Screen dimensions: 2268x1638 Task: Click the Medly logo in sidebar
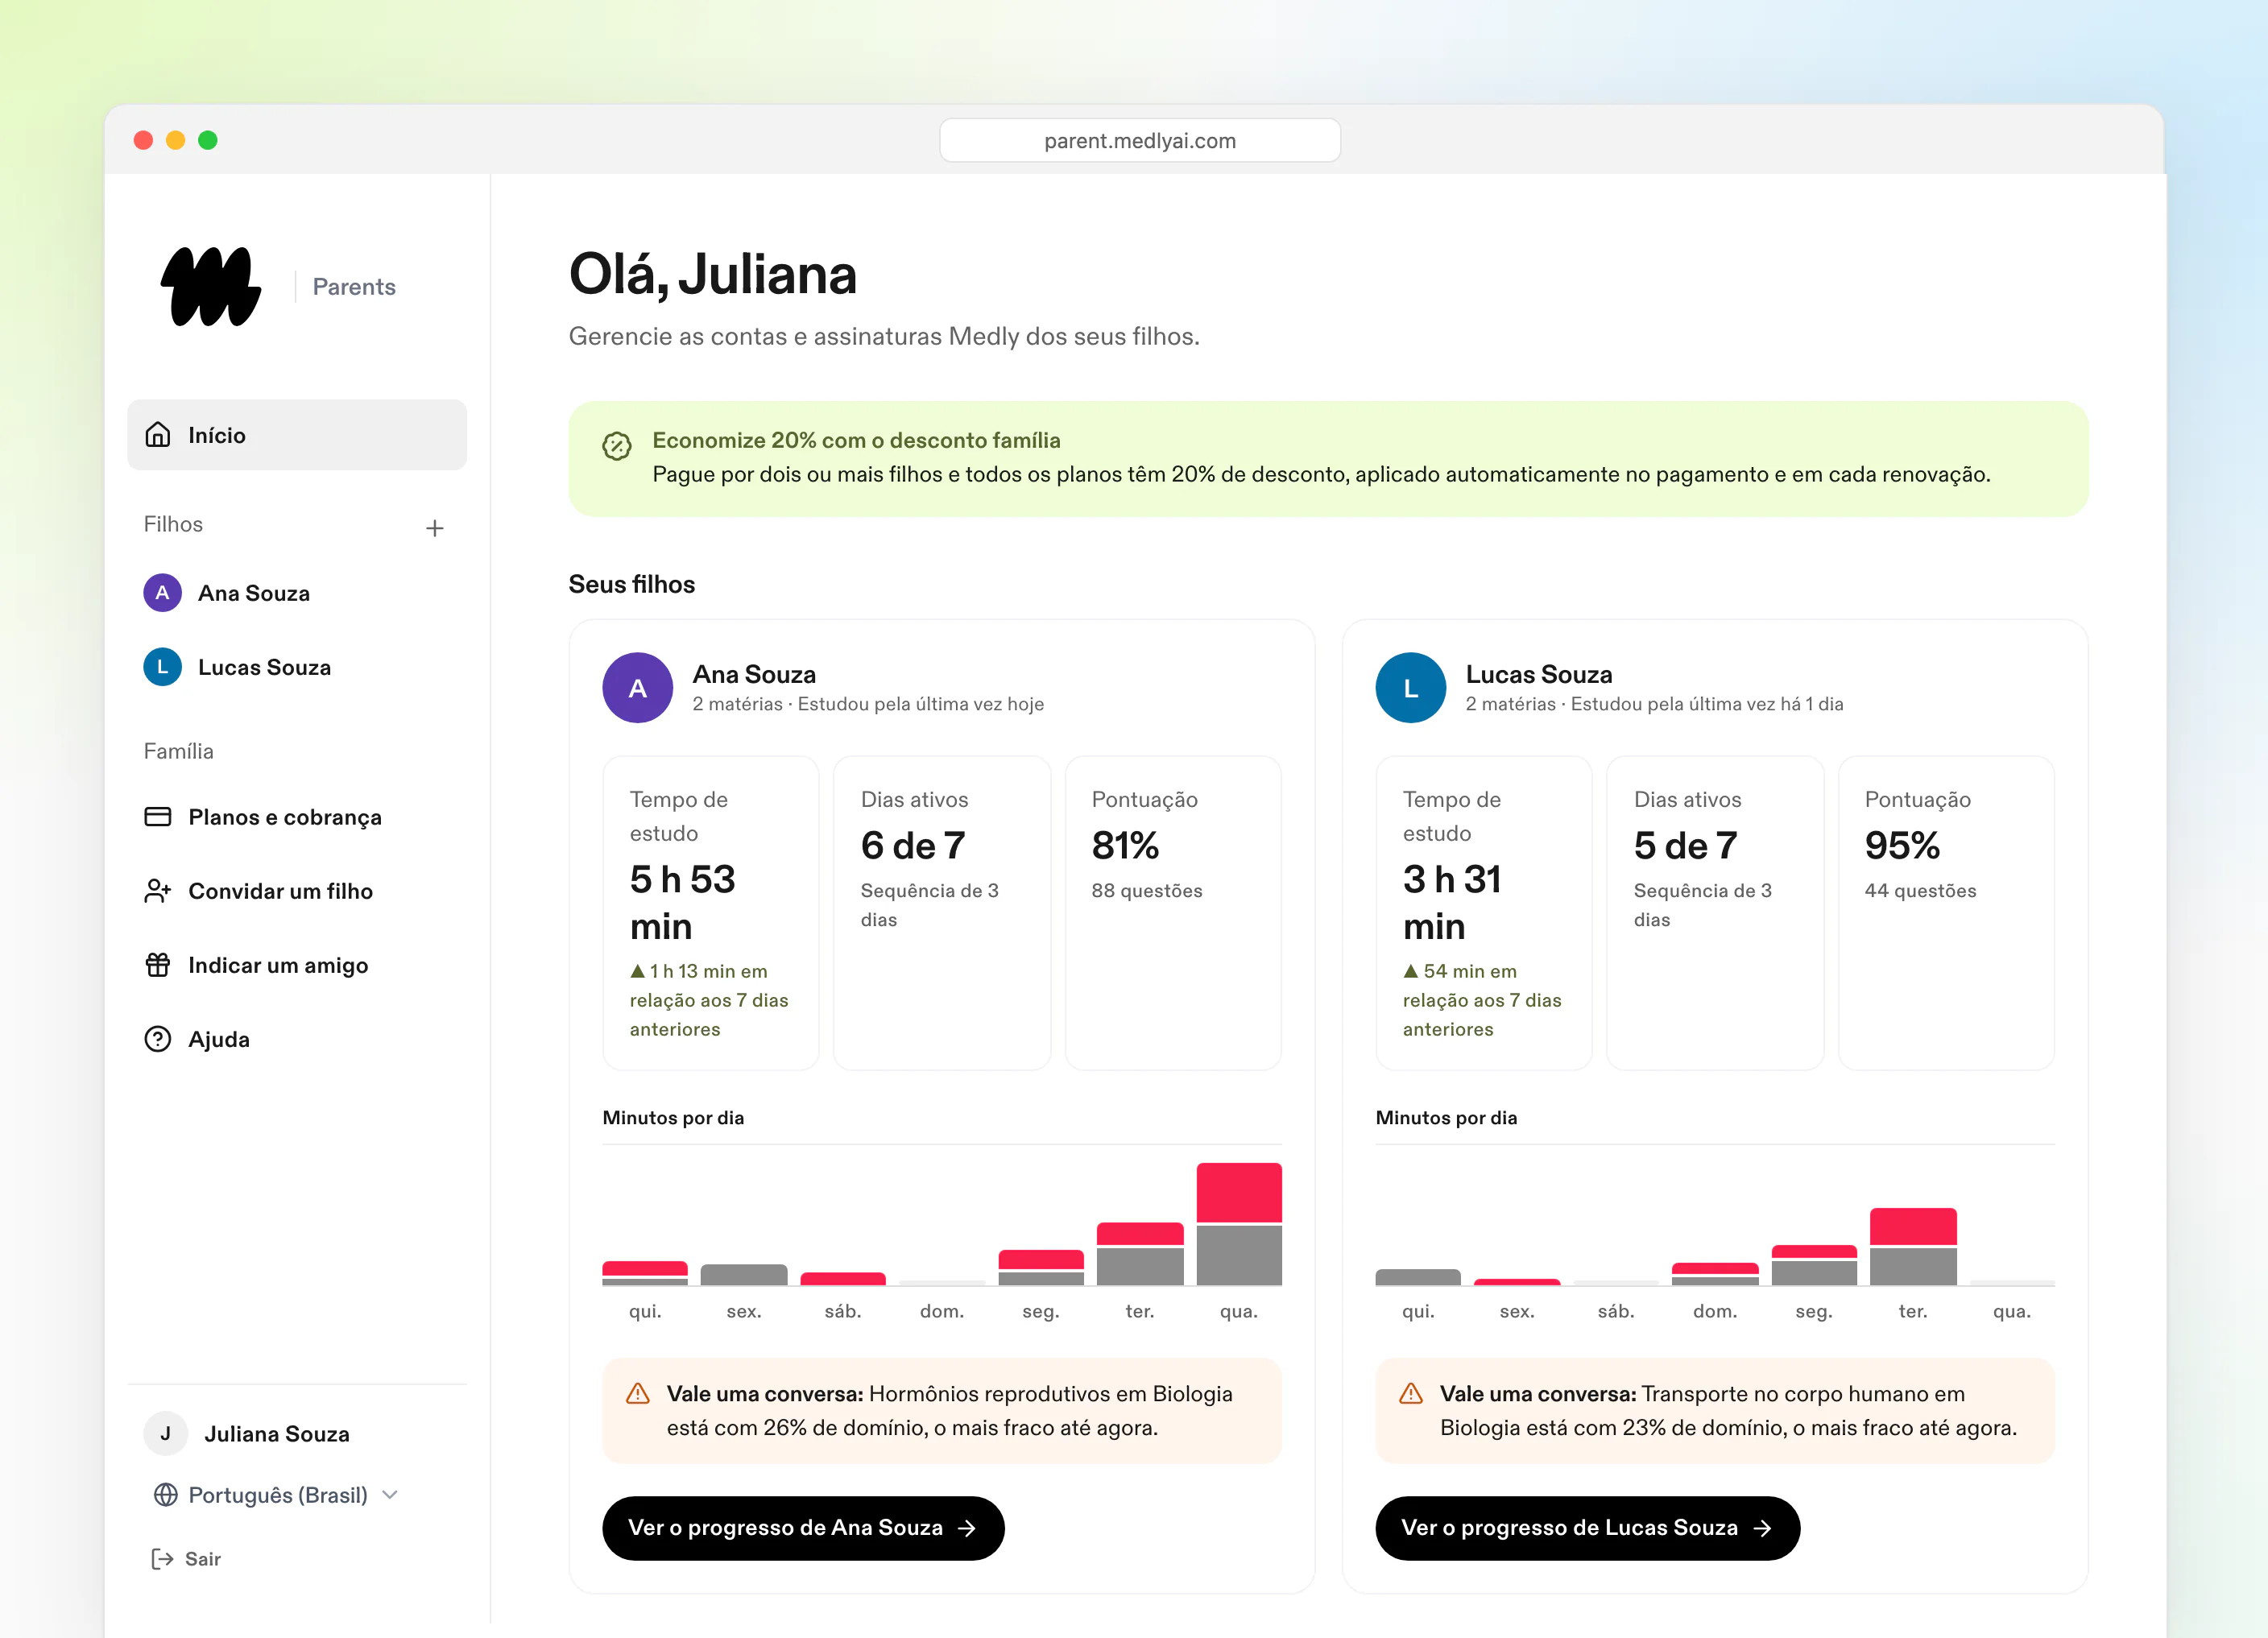tap(211, 286)
